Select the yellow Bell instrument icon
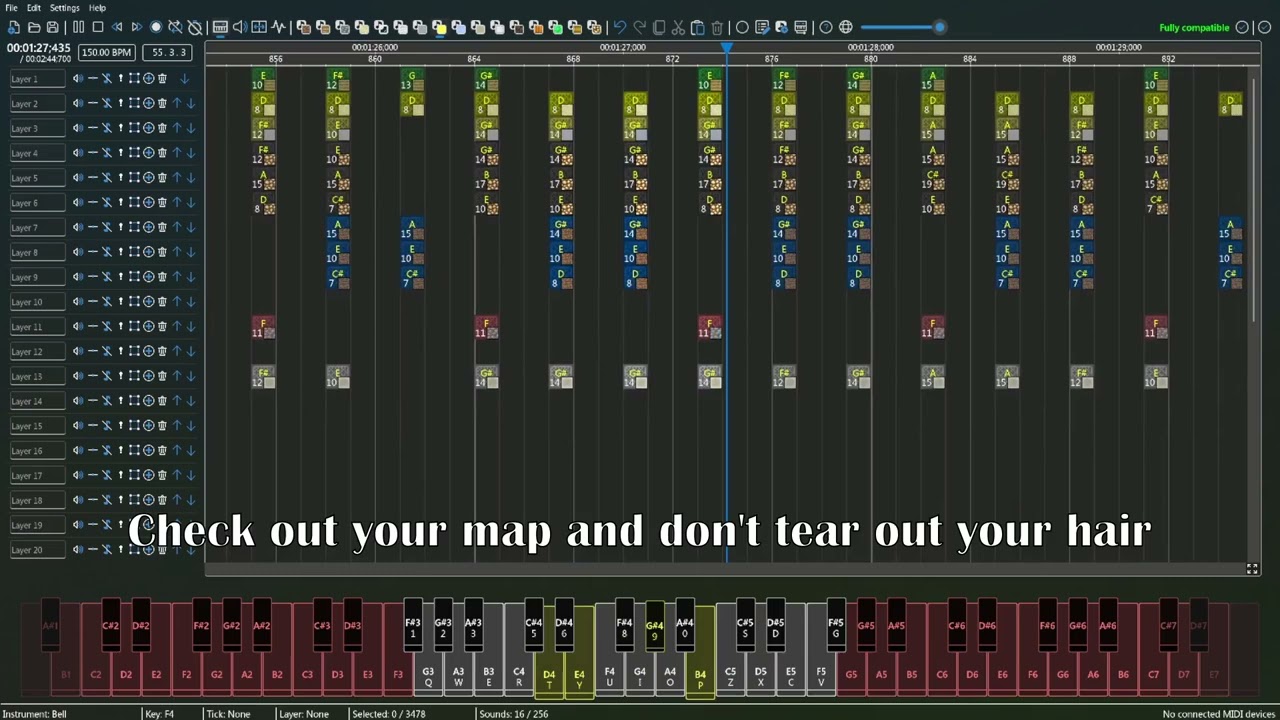This screenshot has width=1280, height=720. tap(439, 27)
